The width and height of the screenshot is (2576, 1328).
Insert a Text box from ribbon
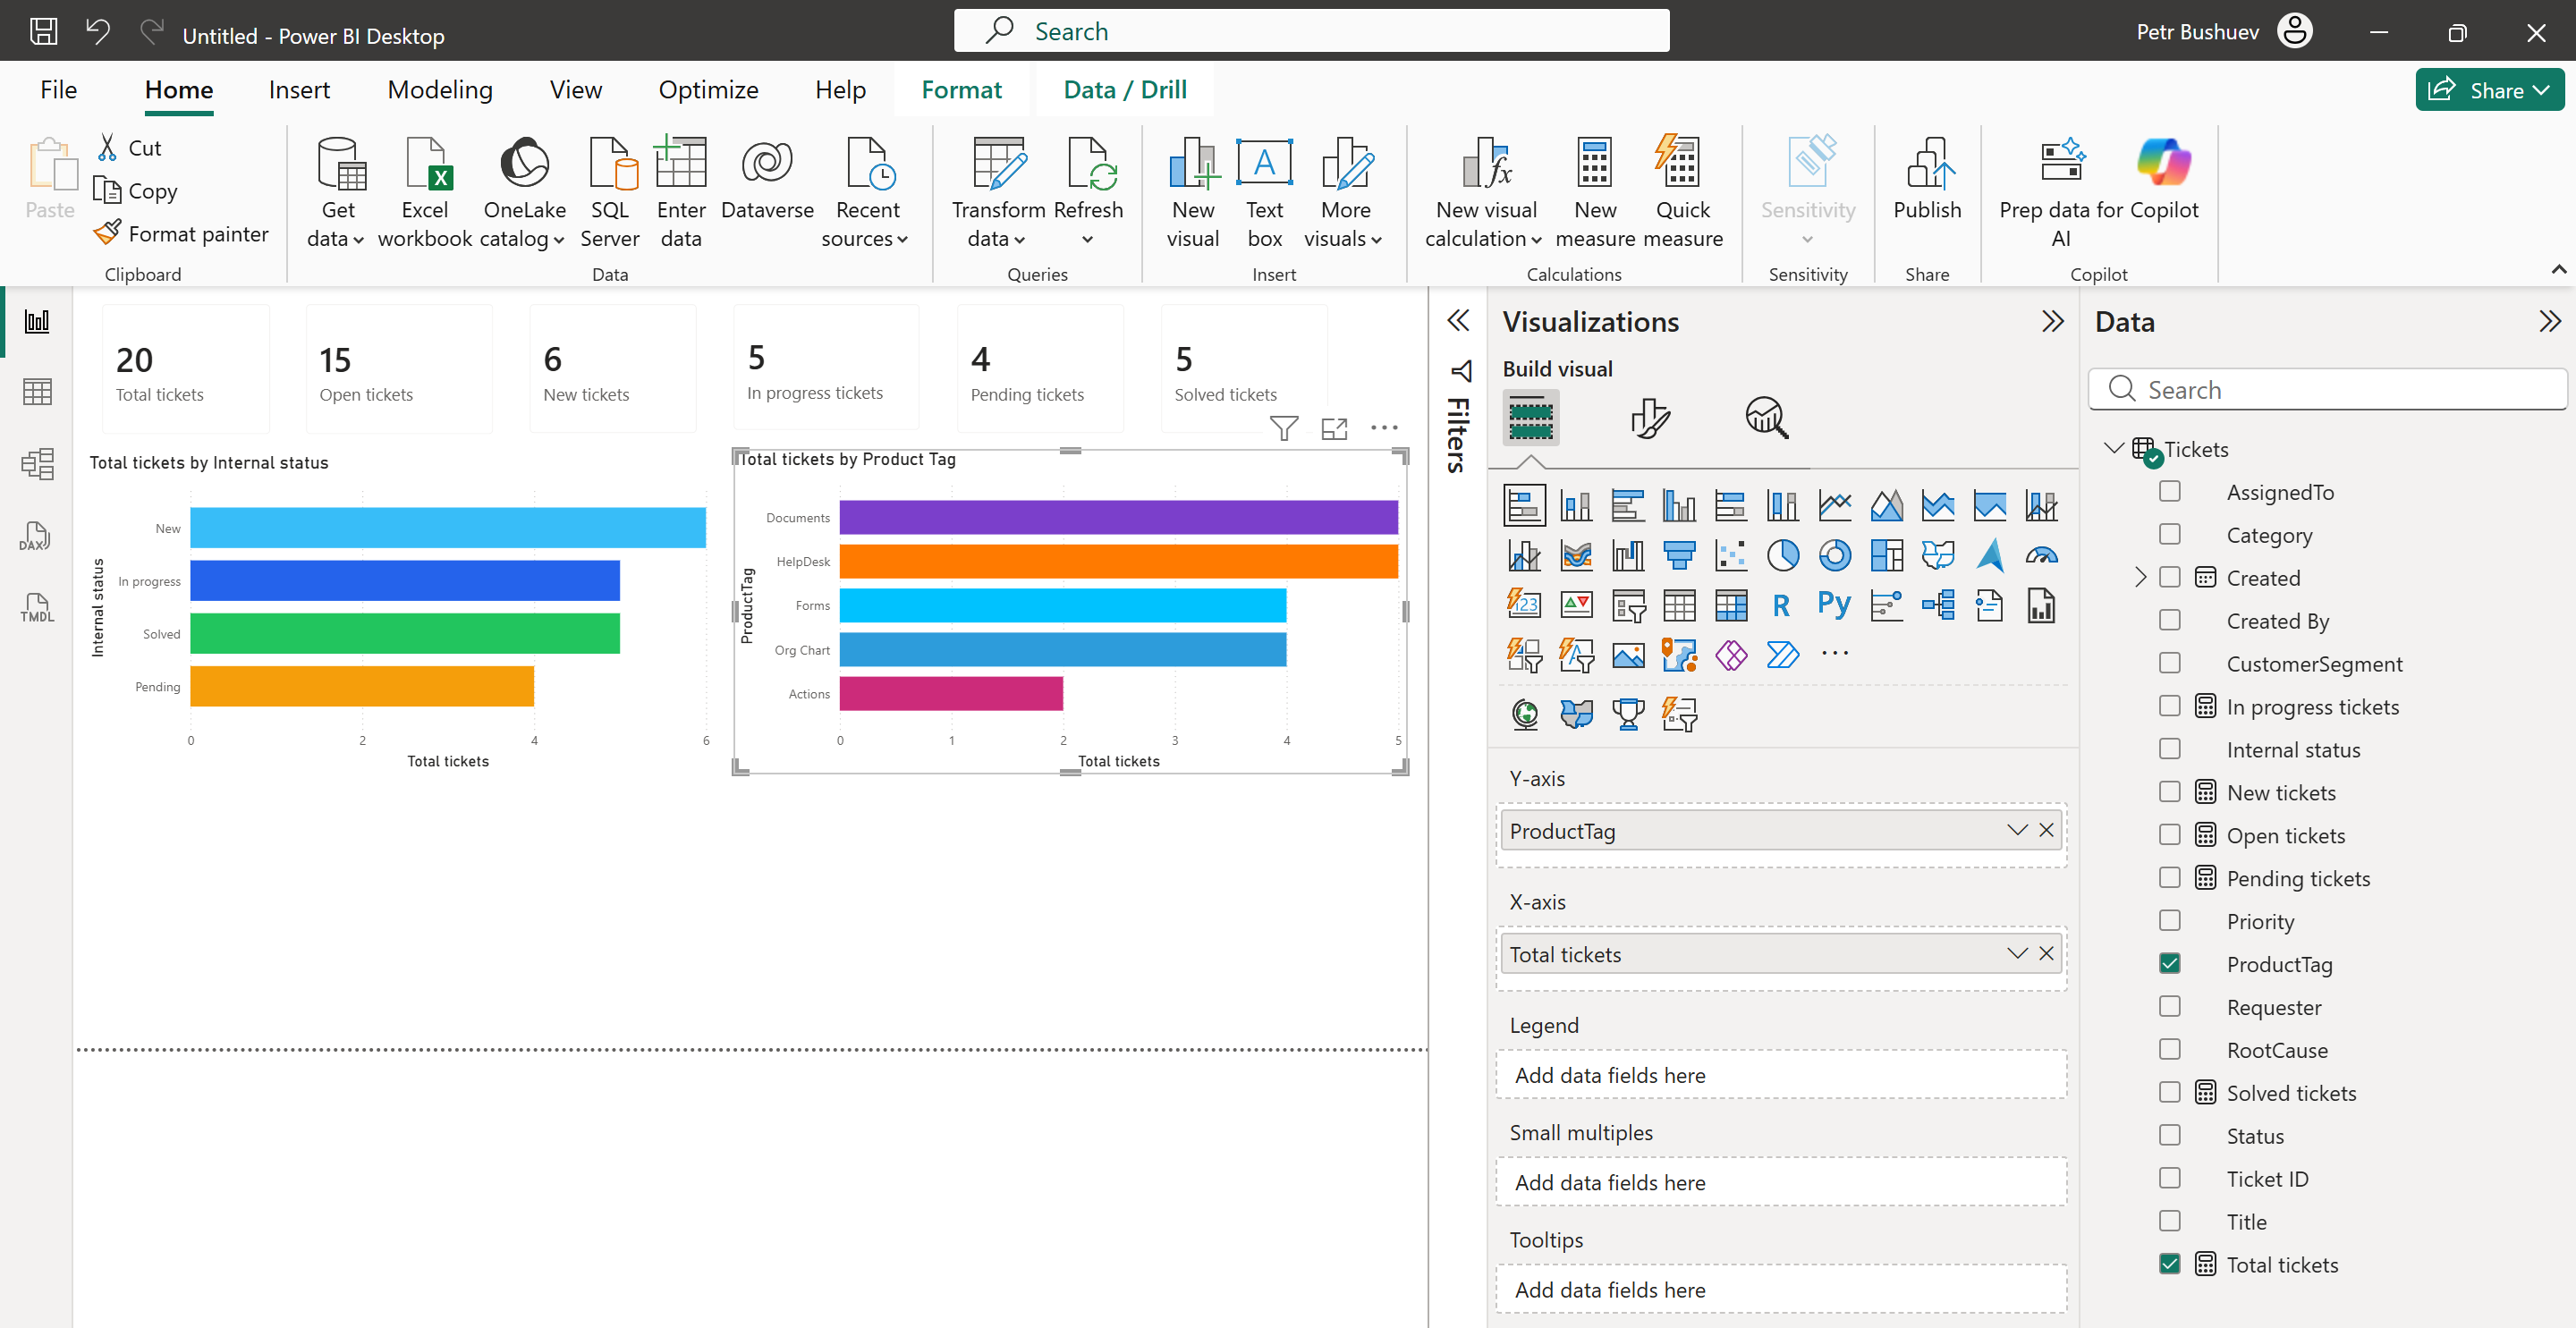(1264, 192)
